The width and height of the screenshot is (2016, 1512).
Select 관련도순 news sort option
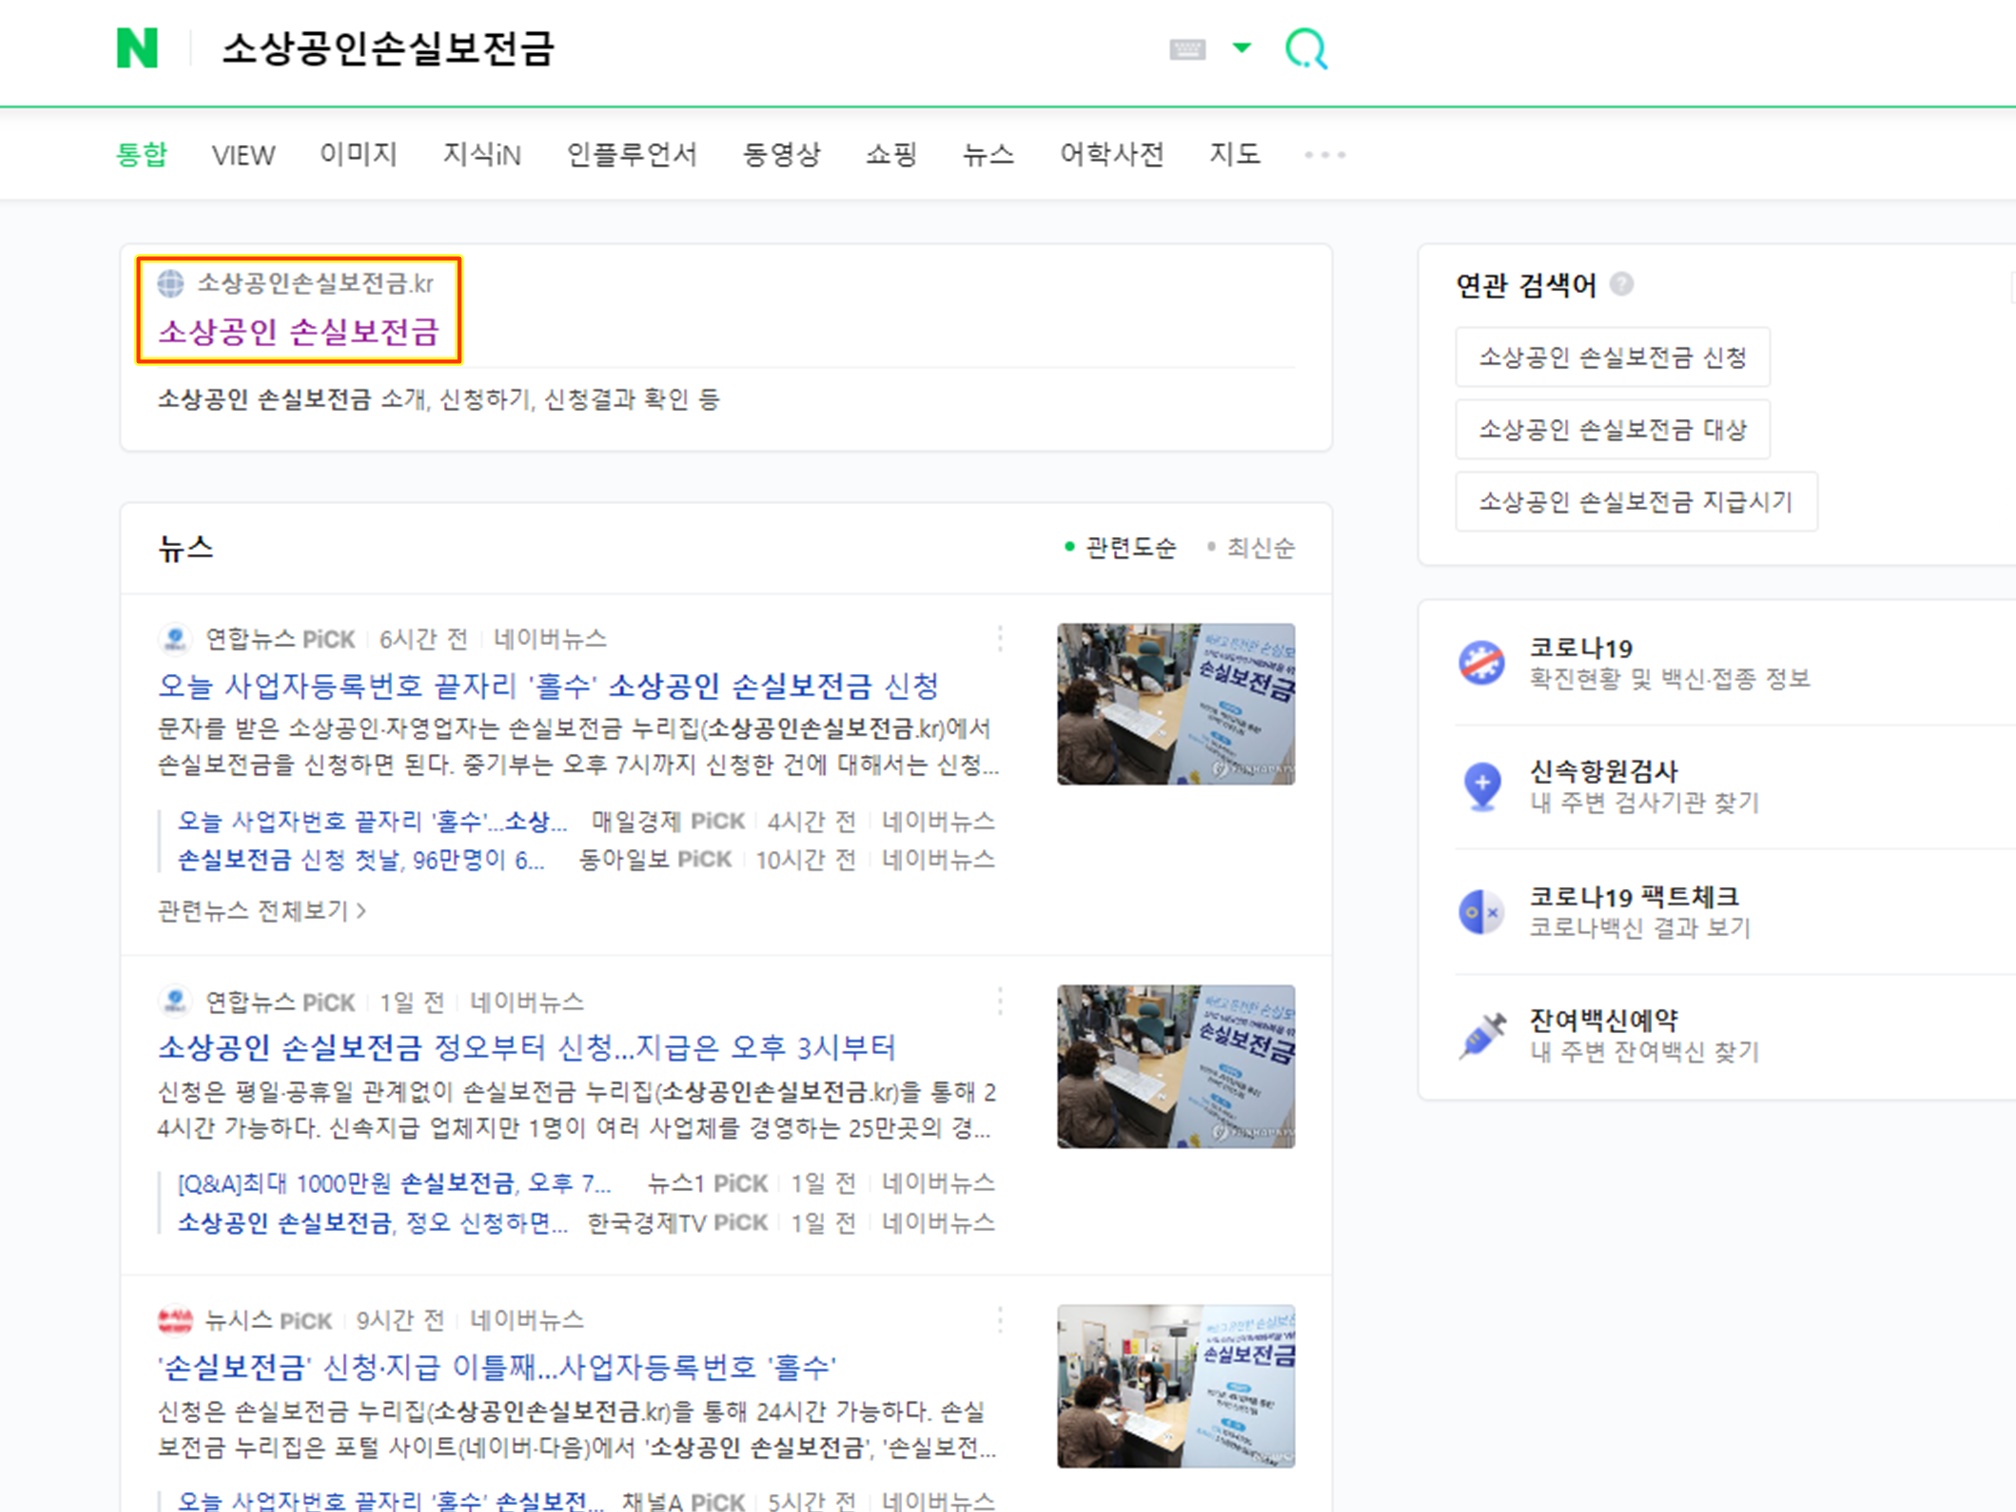pyautogui.click(x=1130, y=548)
